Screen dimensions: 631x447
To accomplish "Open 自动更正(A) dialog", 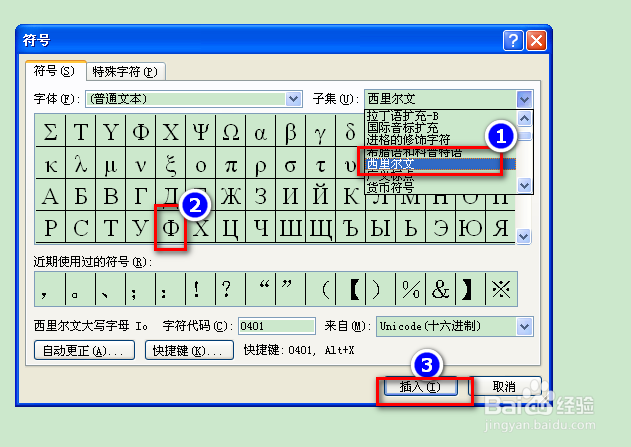I will click(84, 350).
